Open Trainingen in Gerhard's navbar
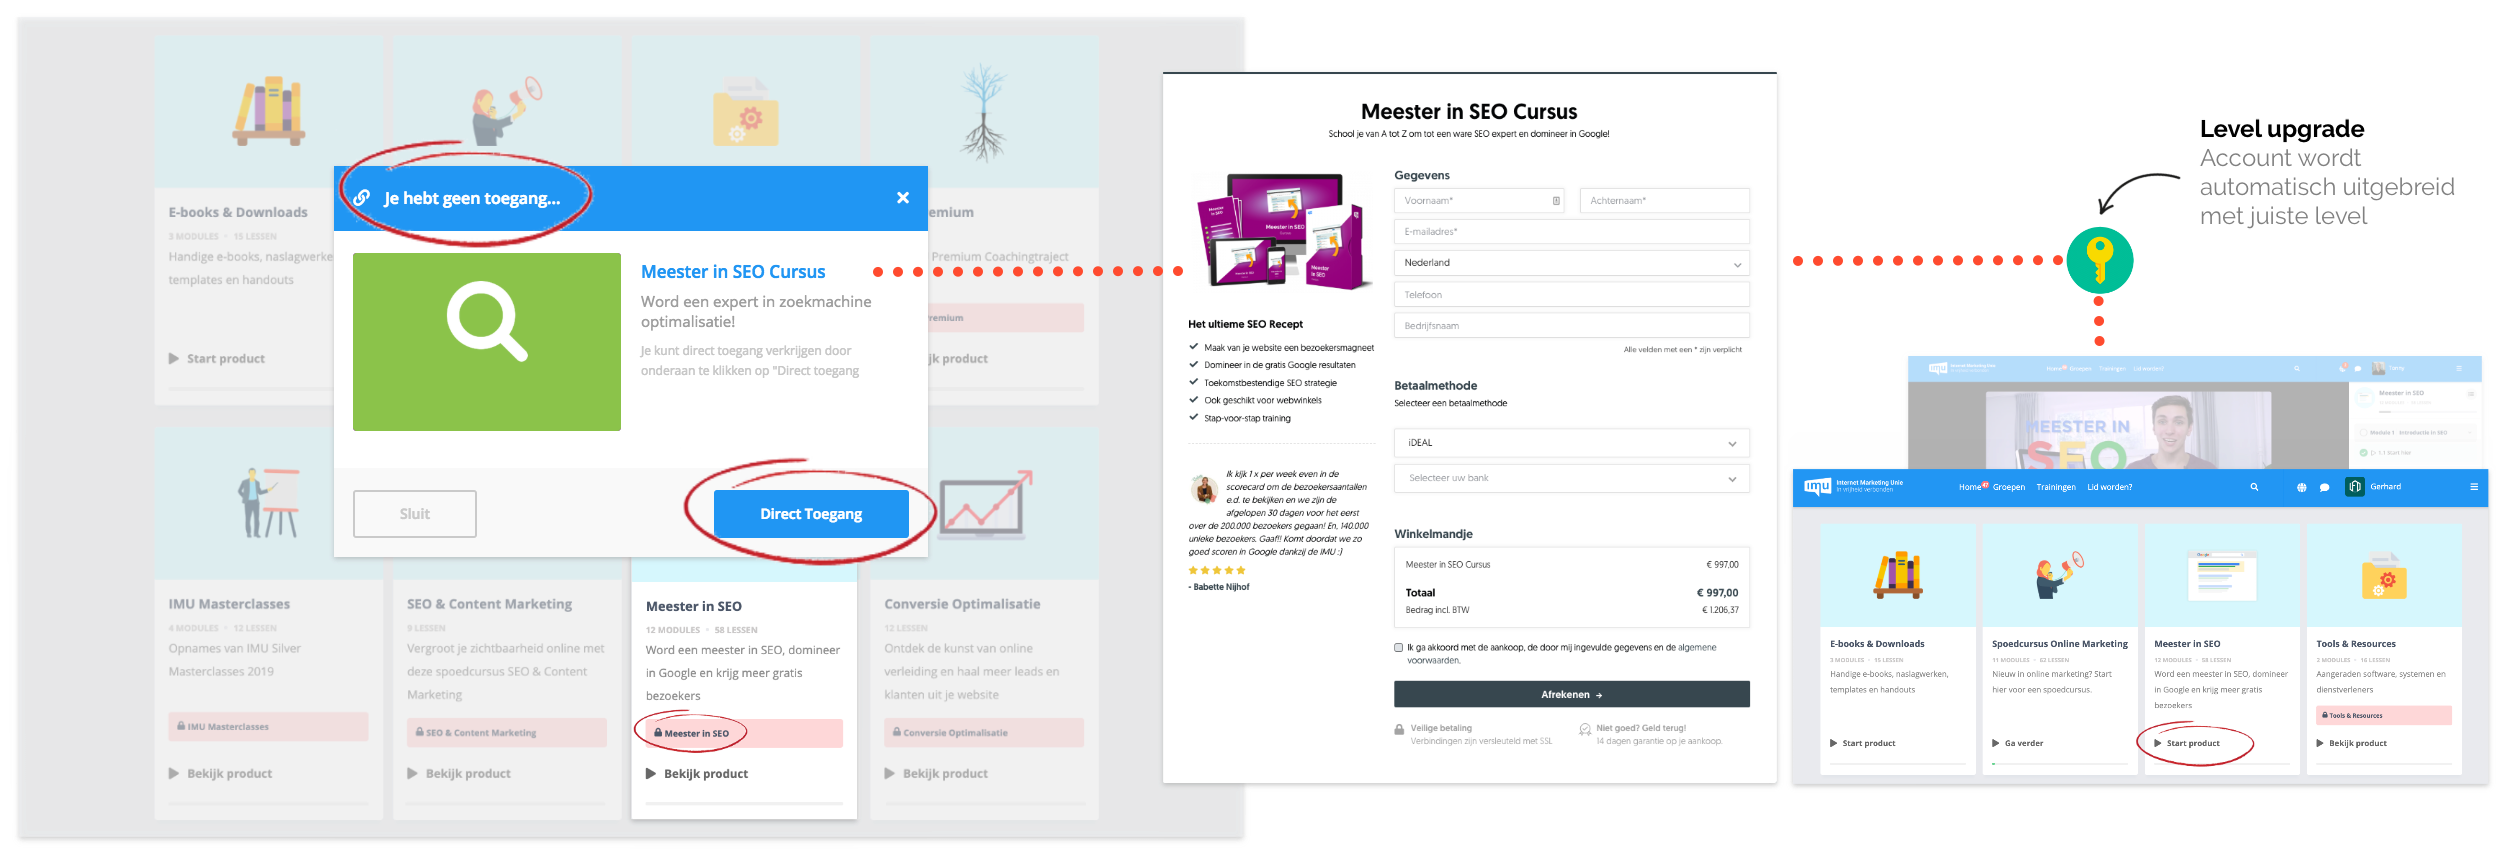Image resolution: width=2500 pixels, height=856 pixels. click(2056, 488)
